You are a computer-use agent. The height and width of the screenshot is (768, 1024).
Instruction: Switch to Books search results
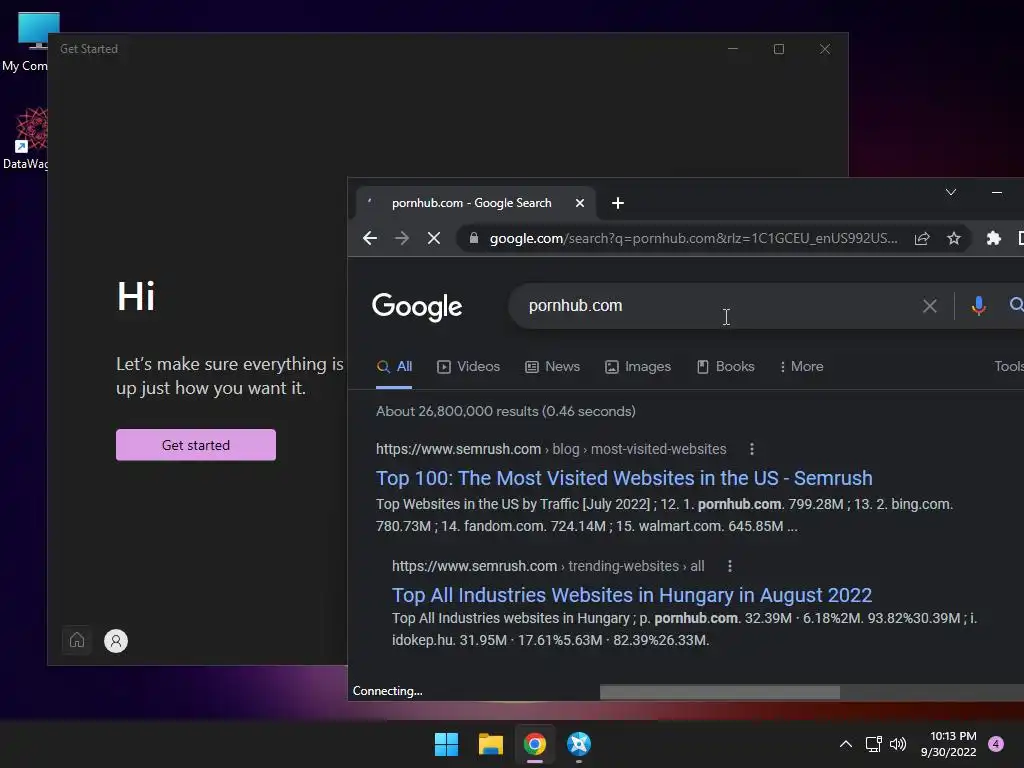(x=726, y=367)
